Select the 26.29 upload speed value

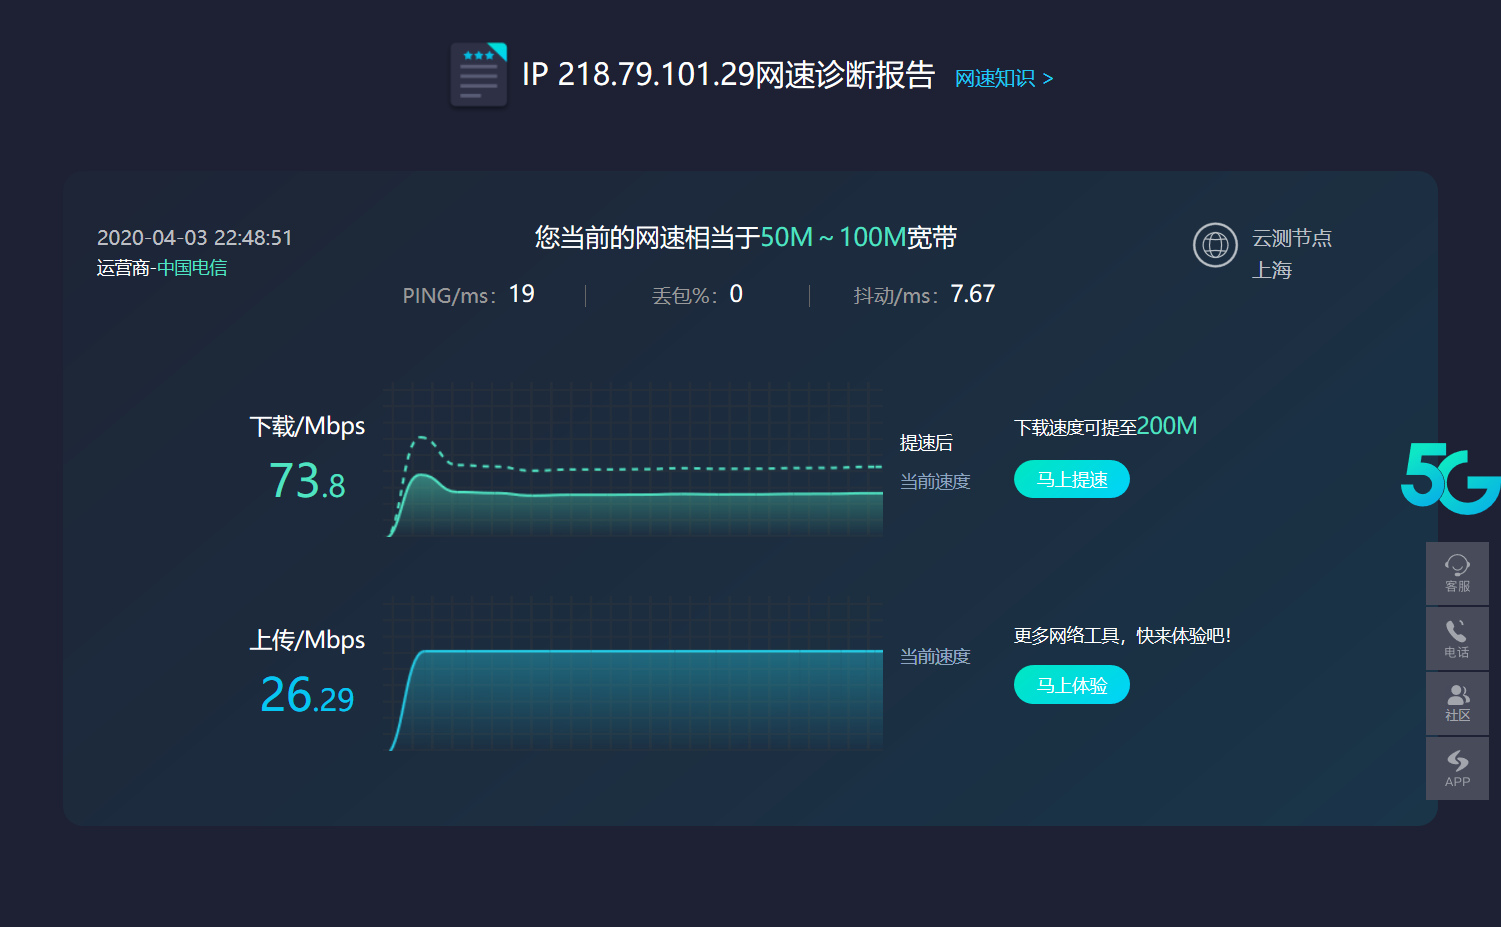point(305,695)
